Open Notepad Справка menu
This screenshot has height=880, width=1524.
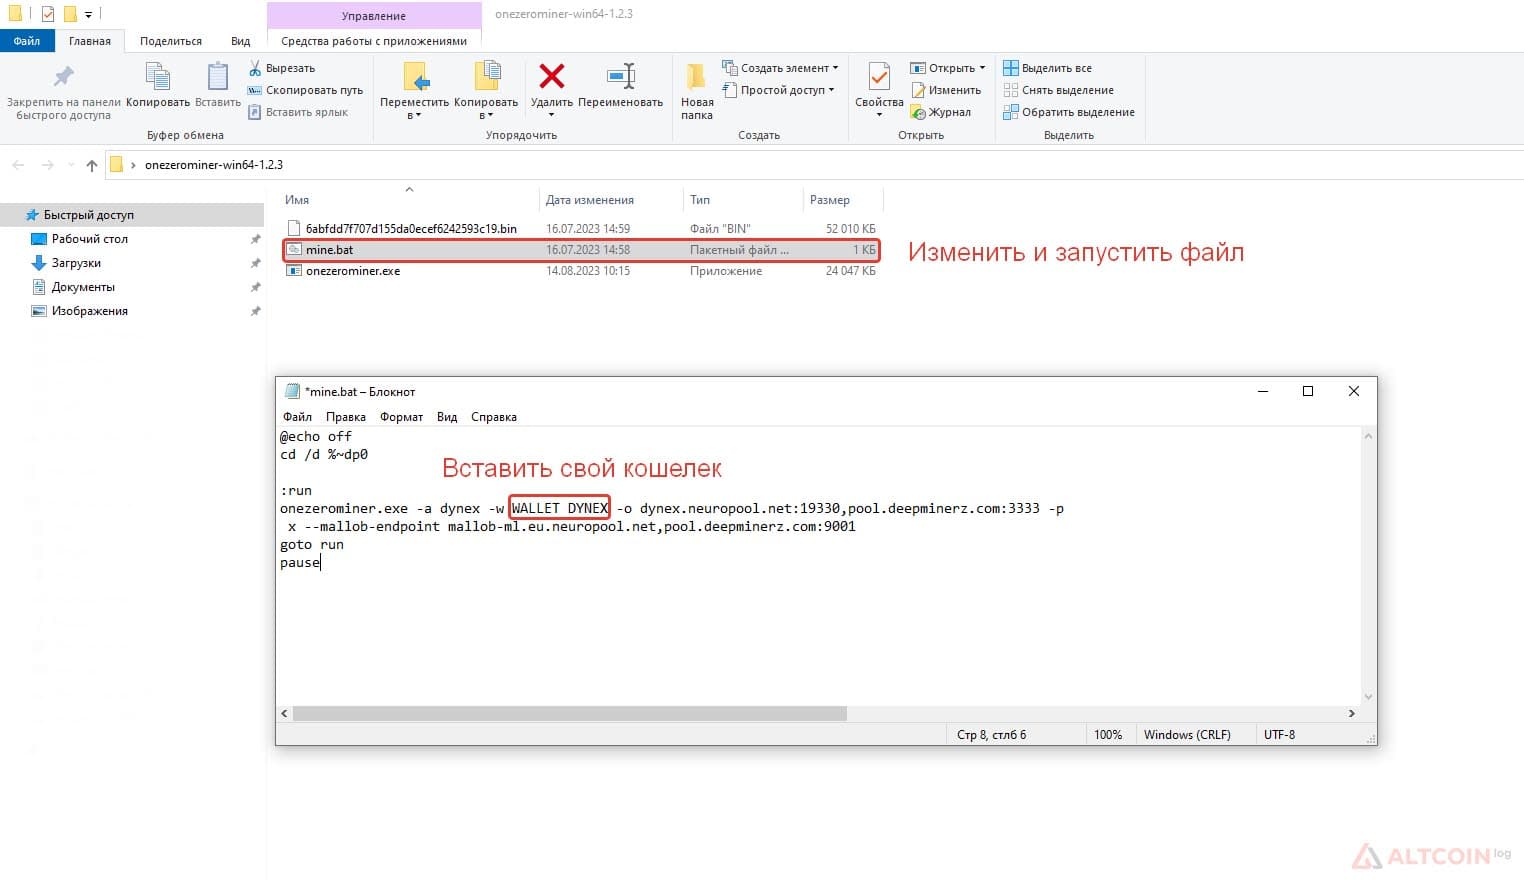pos(494,417)
